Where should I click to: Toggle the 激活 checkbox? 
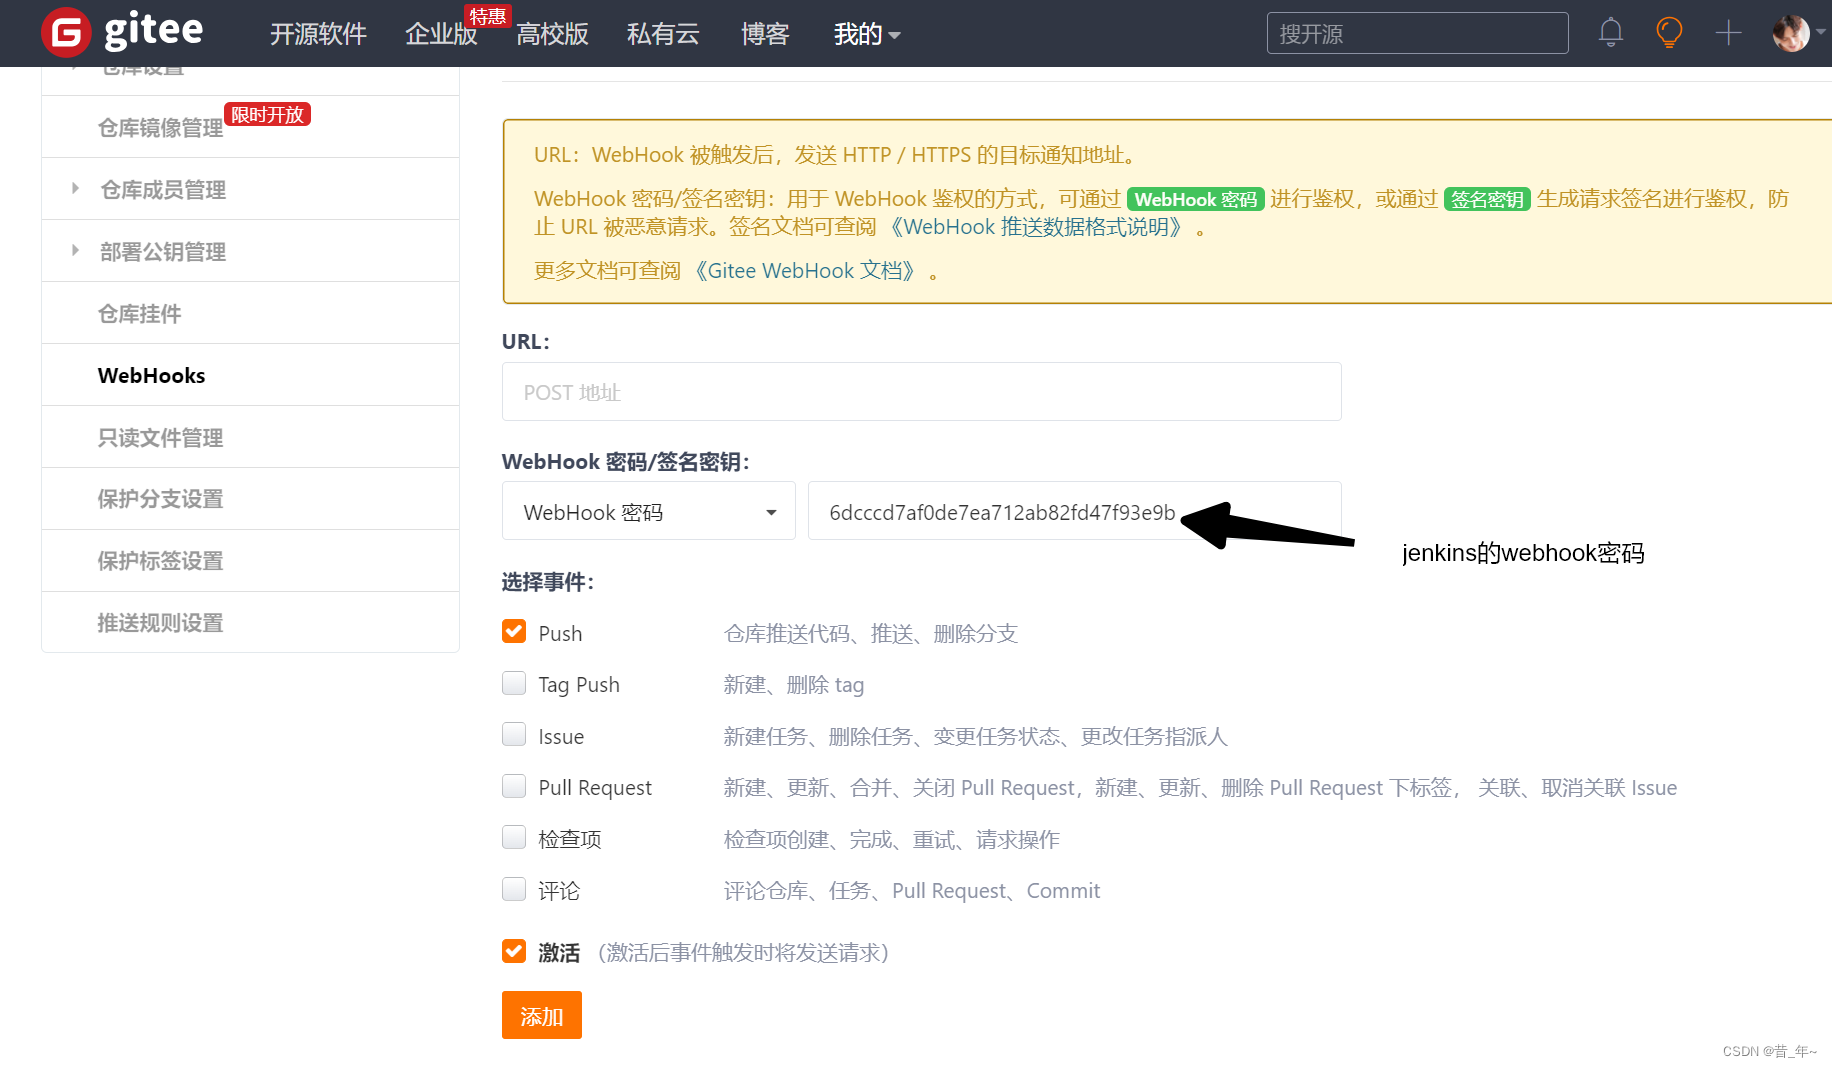[514, 951]
